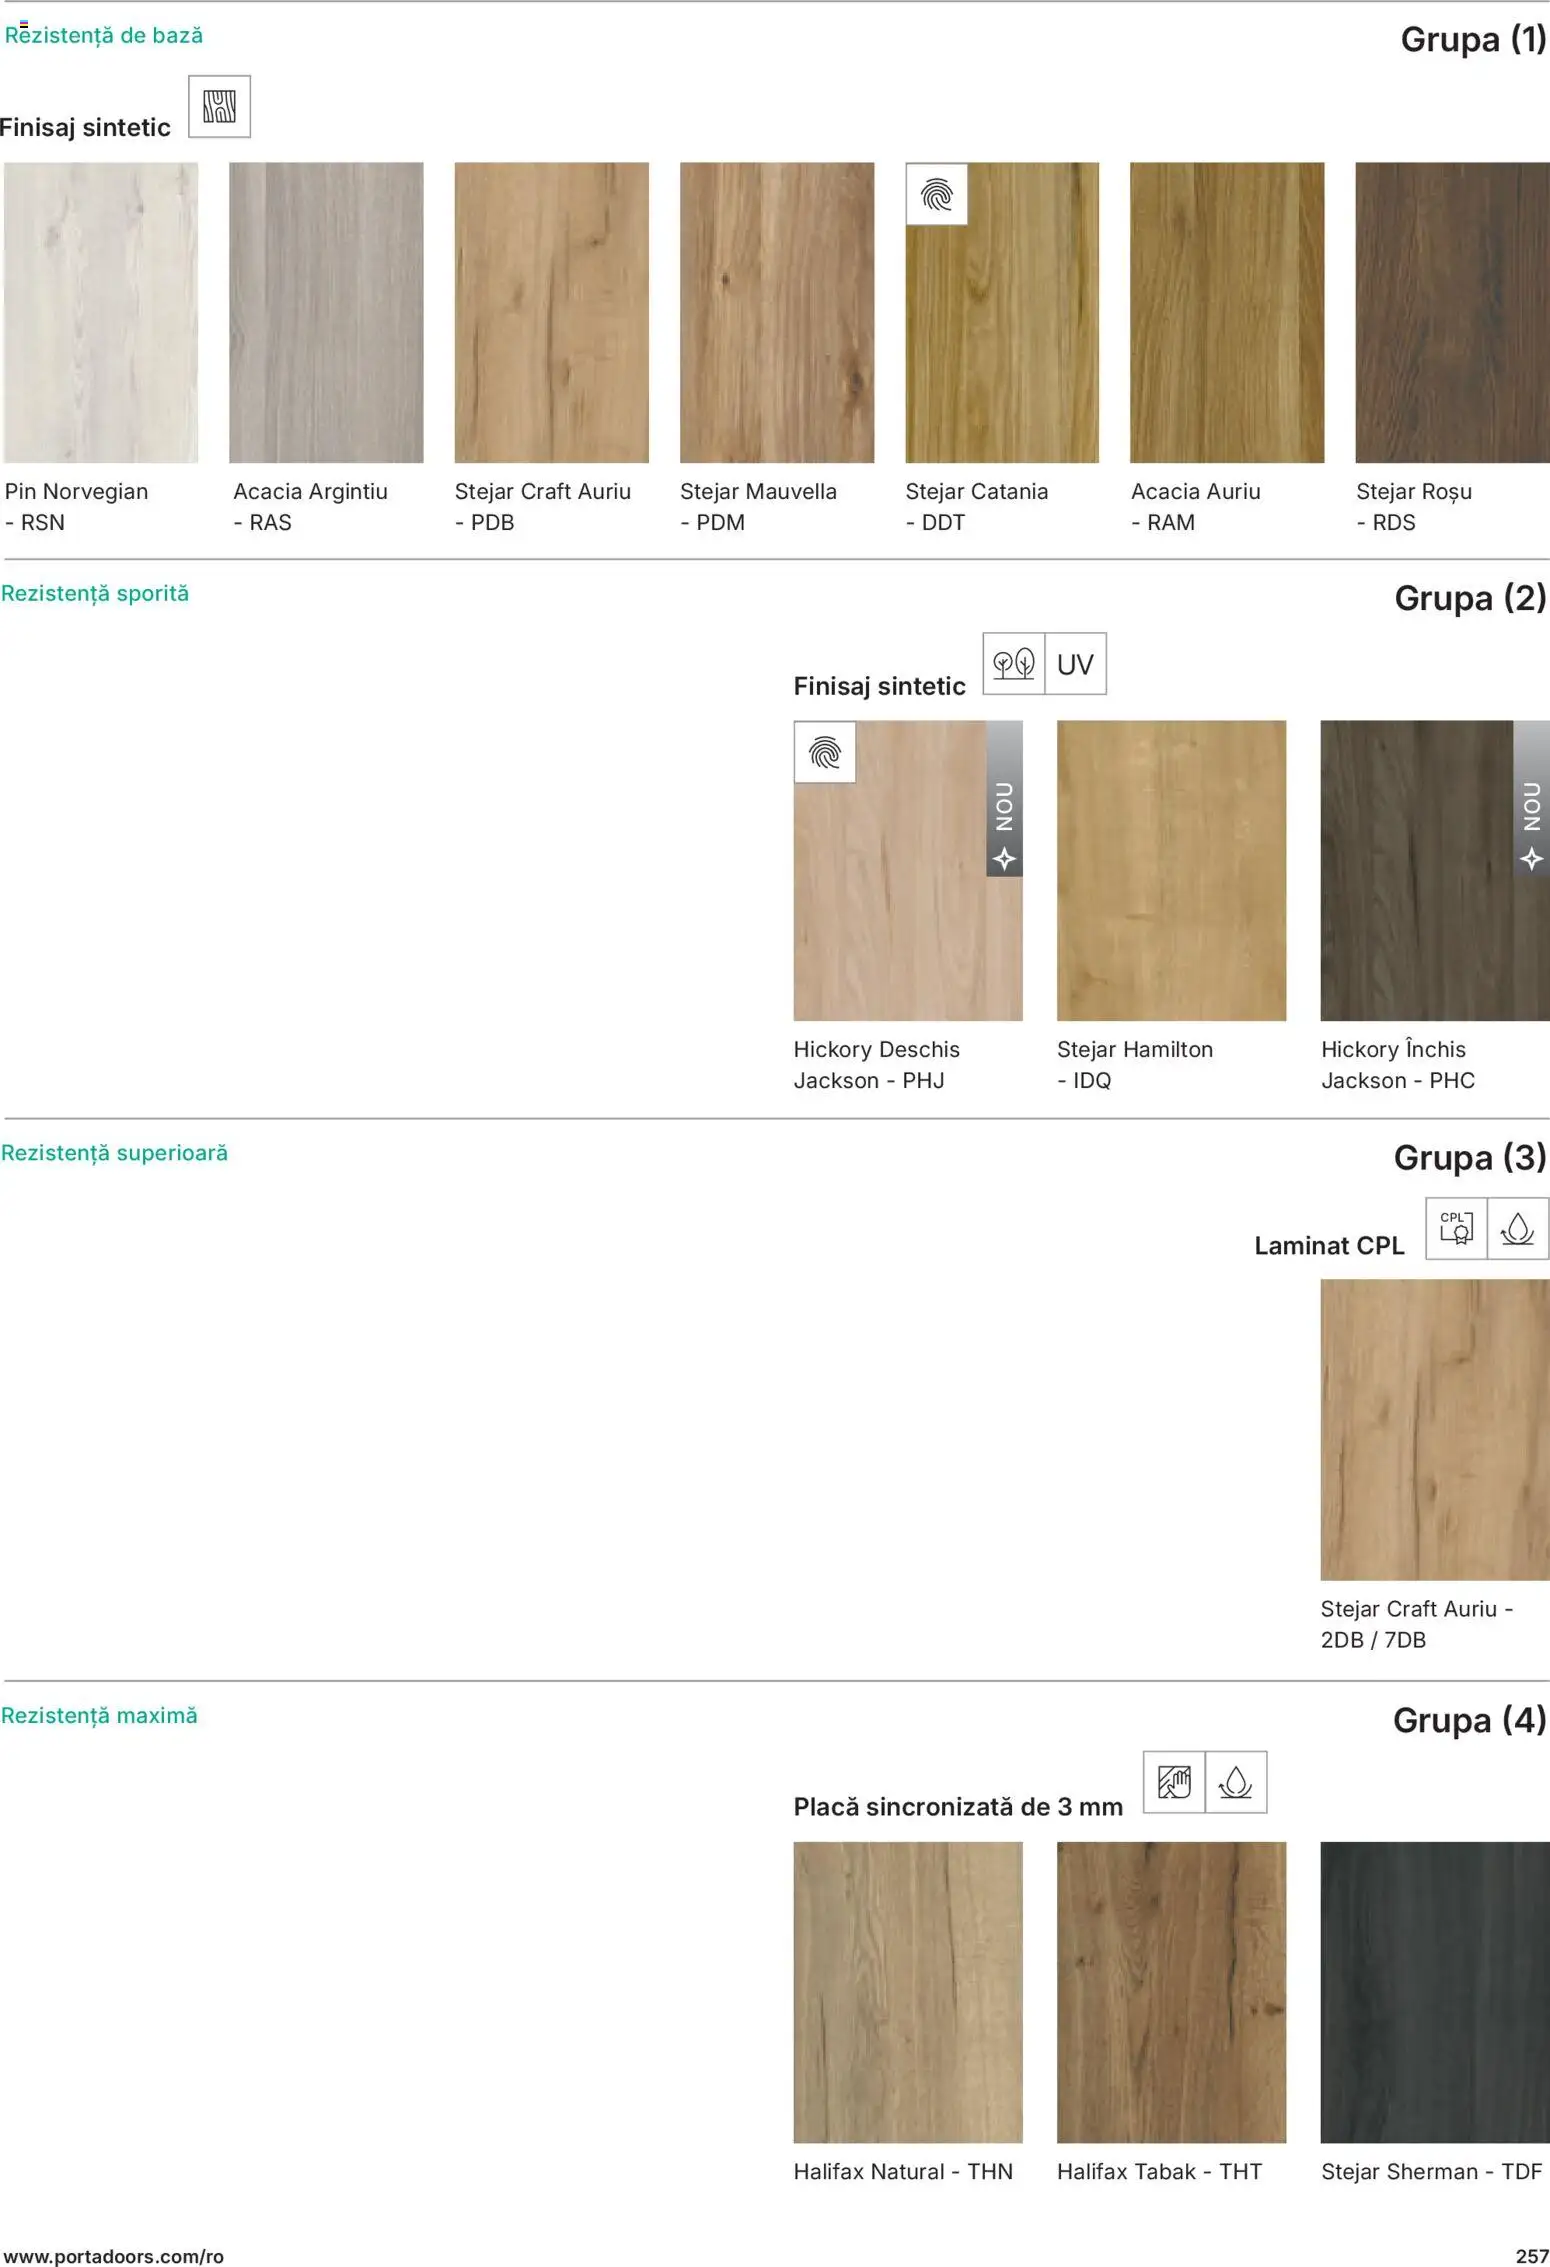Select the Stejar Craft Auriu 2DB / 7DB laminate
The height and width of the screenshot is (2267, 1550).
pyautogui.click(x=1434, y=1429)
